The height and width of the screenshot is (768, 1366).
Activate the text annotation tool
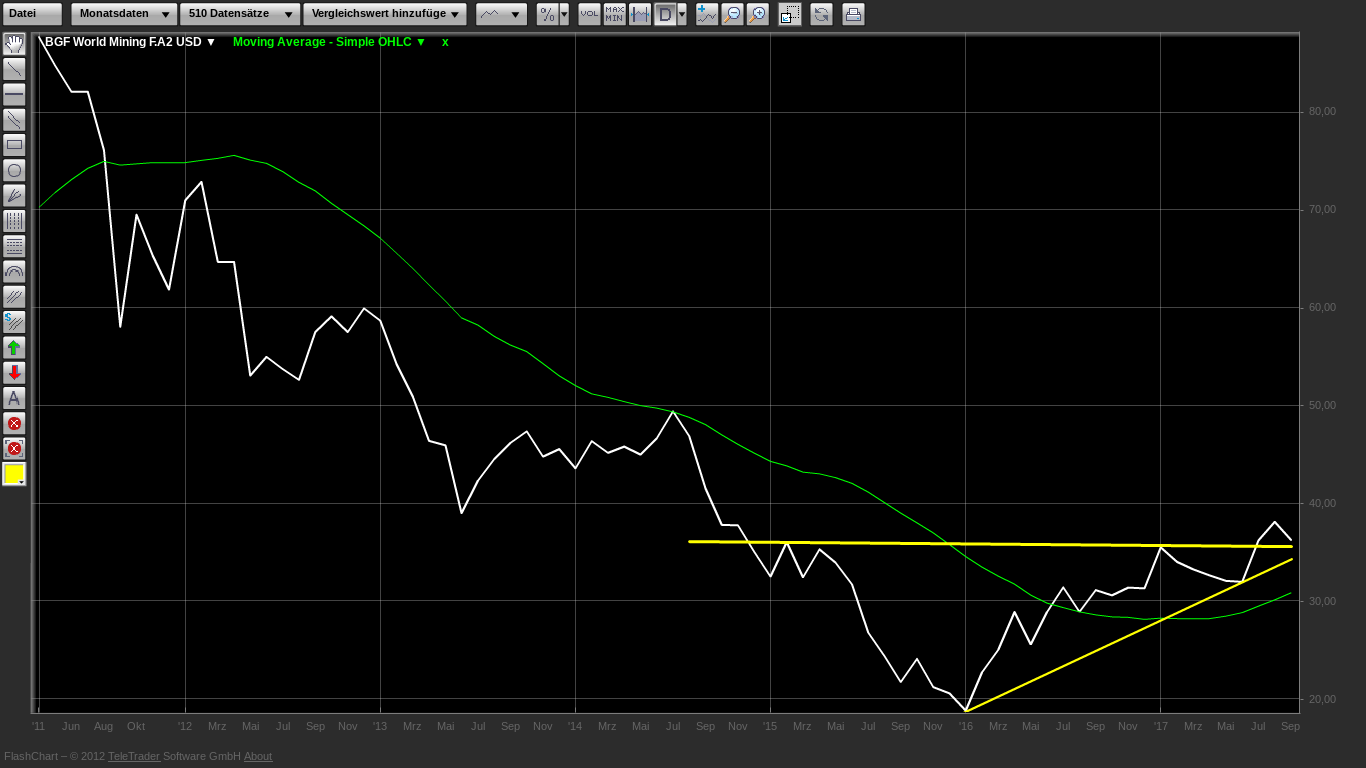point(14,398)
